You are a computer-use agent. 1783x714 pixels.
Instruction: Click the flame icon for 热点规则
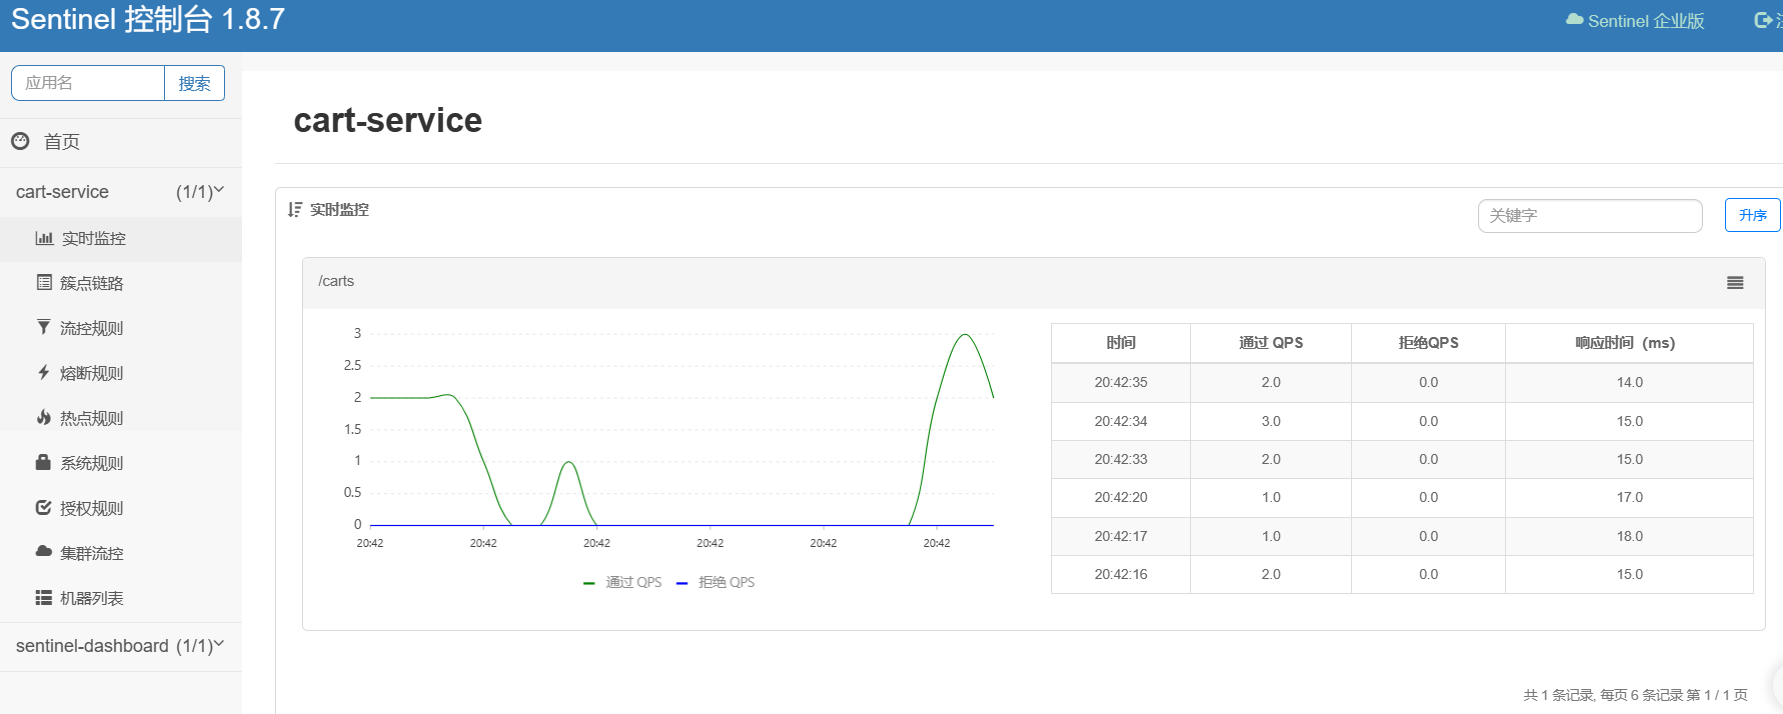pos(43,417)
